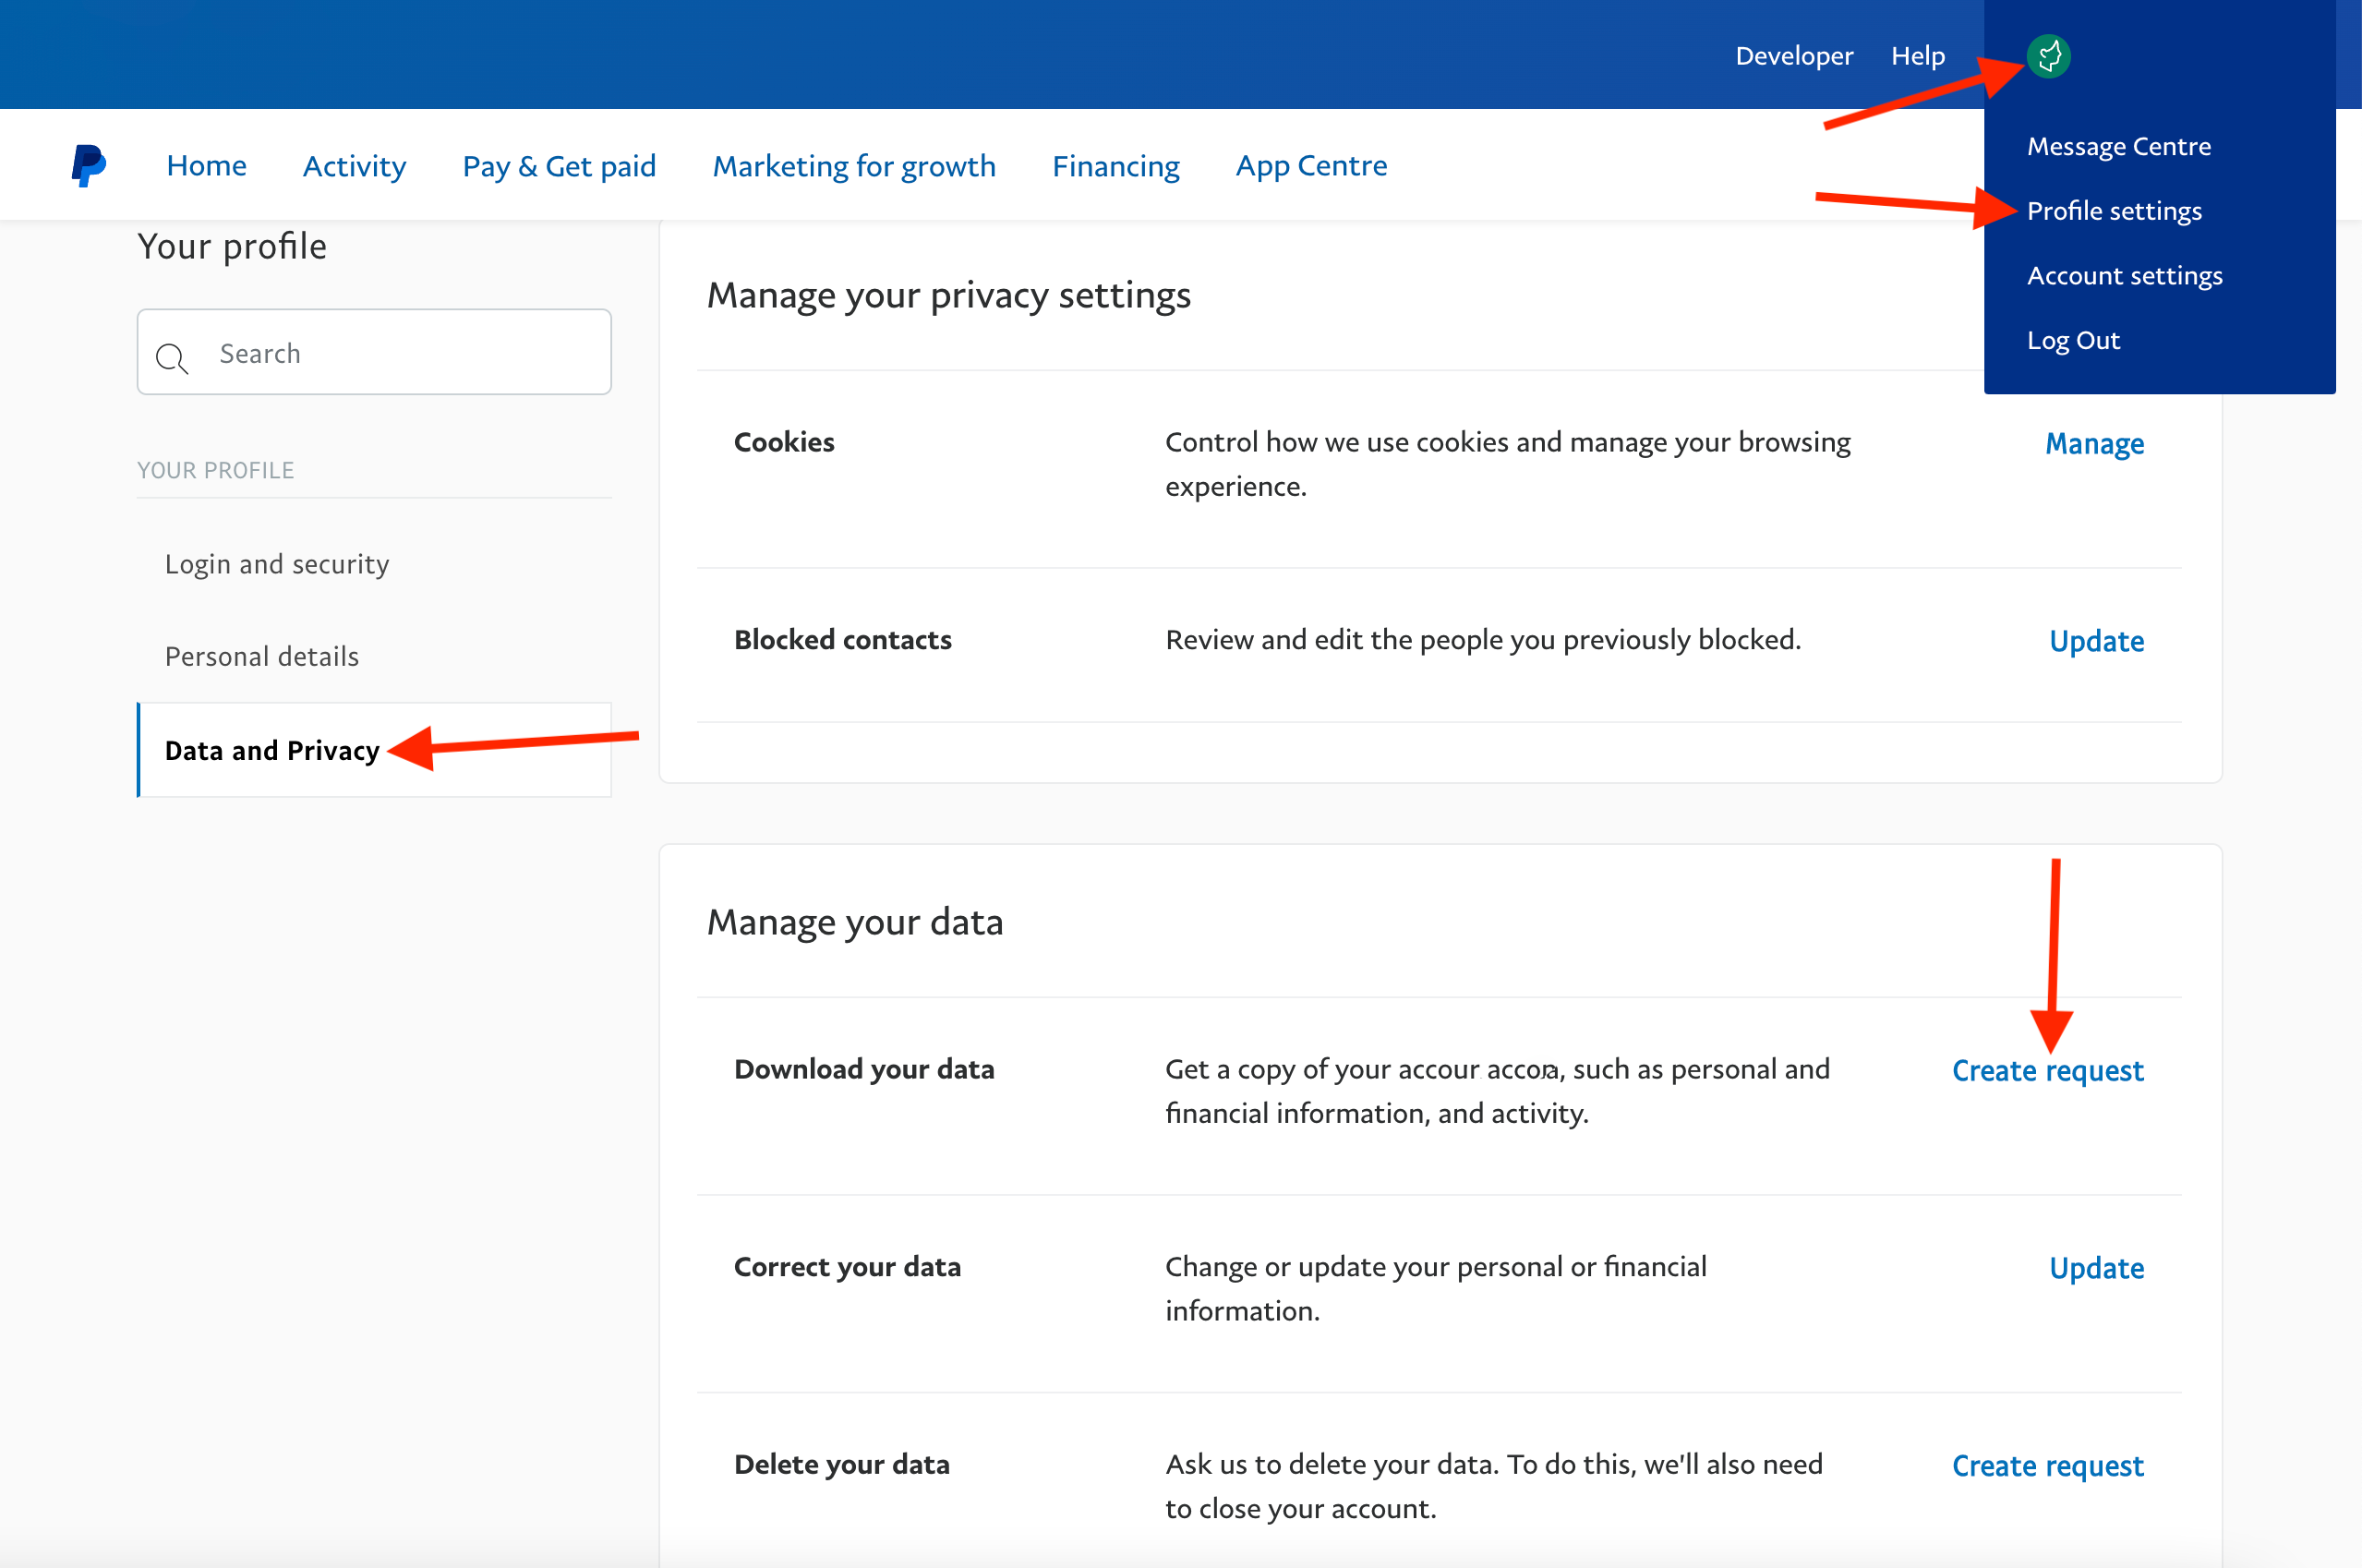Screen dimensions: 2362x1568
Task: Select Data and Privacy sidebar item
Action: (374, 750)
